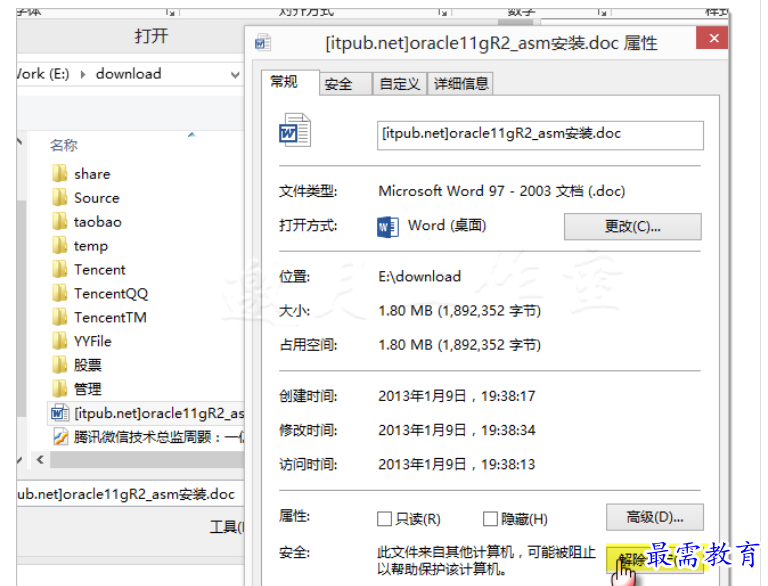Viewport: 768px width, 586px height.
Task: Click the 大小 value 1.80 MB (1,892,352 字节)
Action: coord(459,311)
